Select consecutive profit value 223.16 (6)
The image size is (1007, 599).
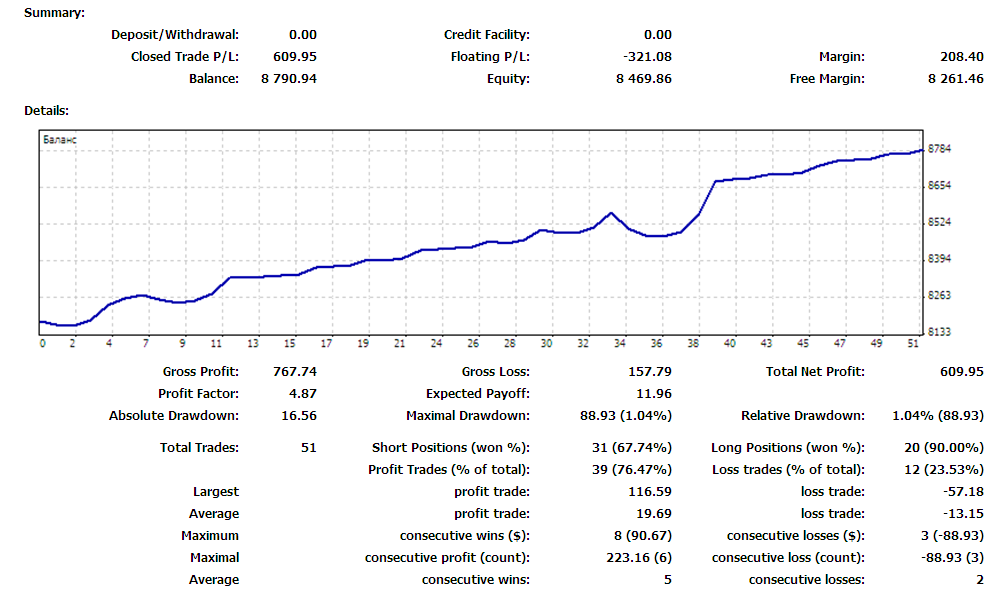tap(639, 557)
